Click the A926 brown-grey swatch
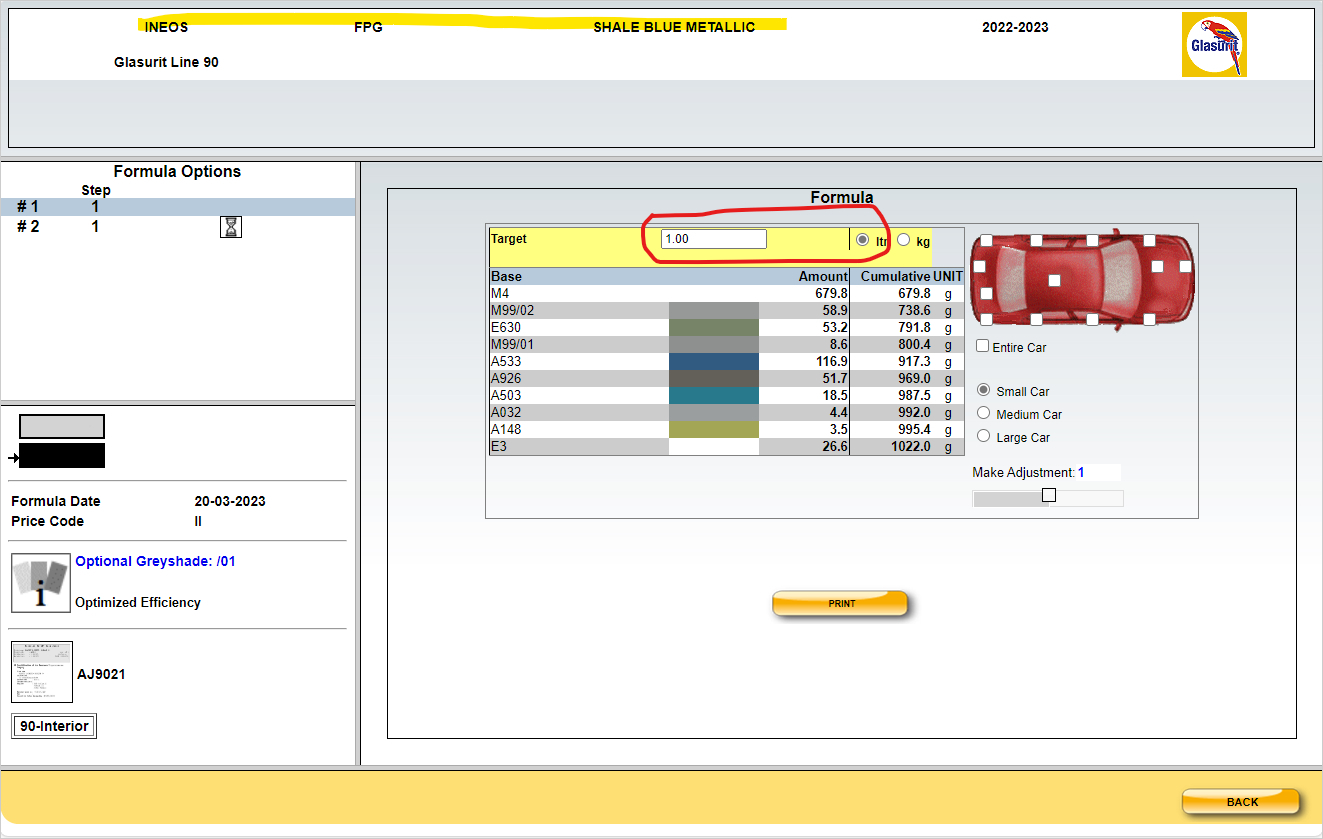The width and height of the screenshot is (1323, 839). 714,379
